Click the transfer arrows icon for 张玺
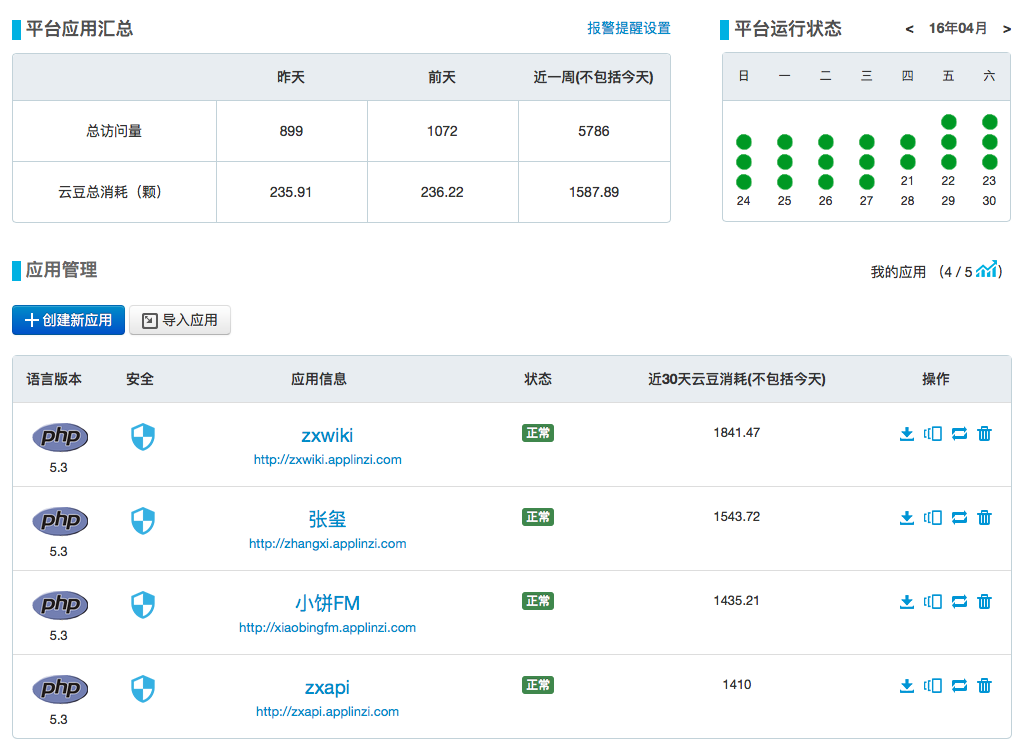 tap(959, 518)
